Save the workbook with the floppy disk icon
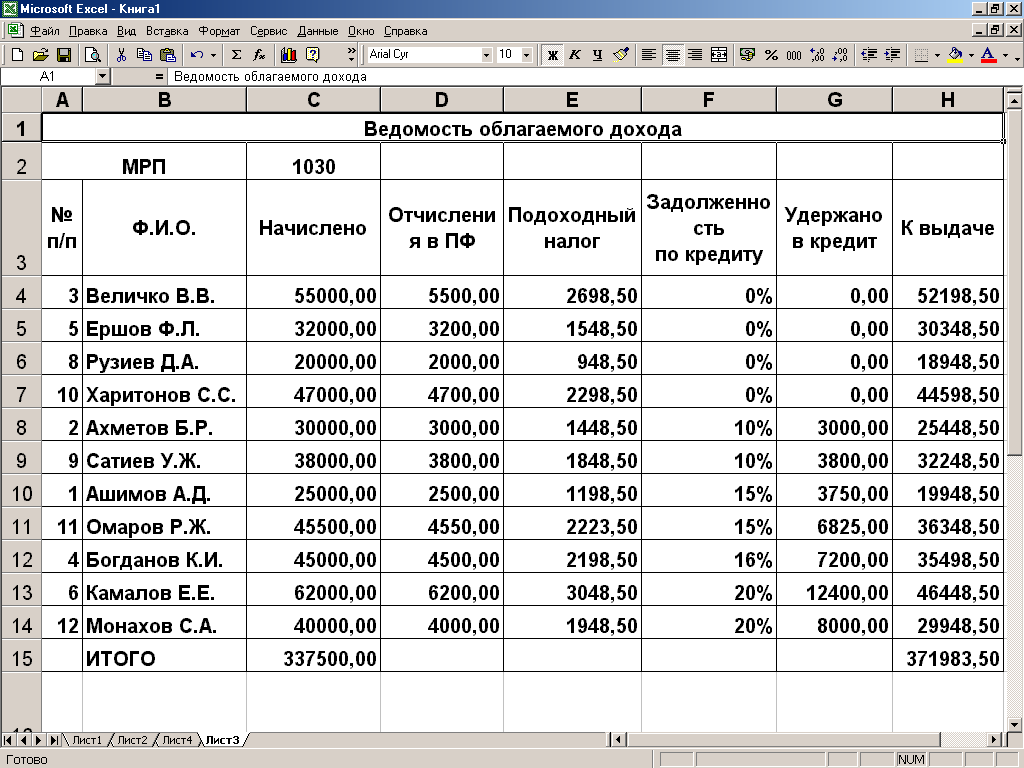Viewport: 1024px width, 768px height. tap(64, 55)
